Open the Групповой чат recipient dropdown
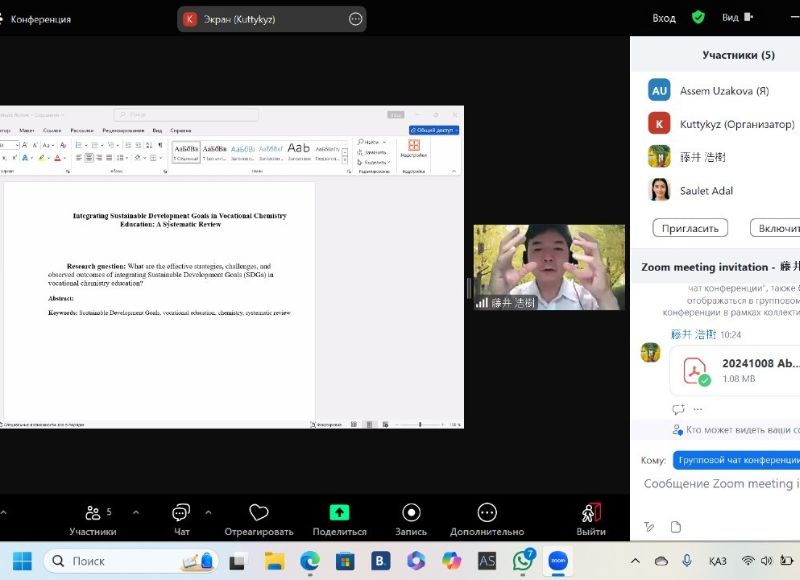Image resolution: width=800 pixels, height=580 pixels. pos(736,460)
